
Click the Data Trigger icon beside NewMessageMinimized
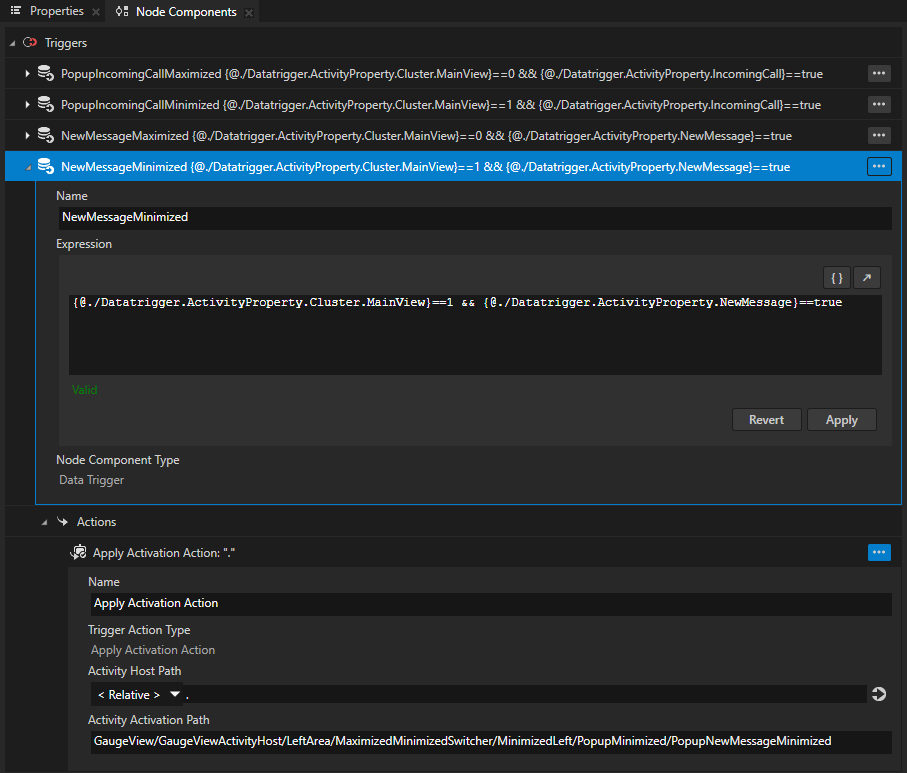pyautogui.click(x=45, y=166)
